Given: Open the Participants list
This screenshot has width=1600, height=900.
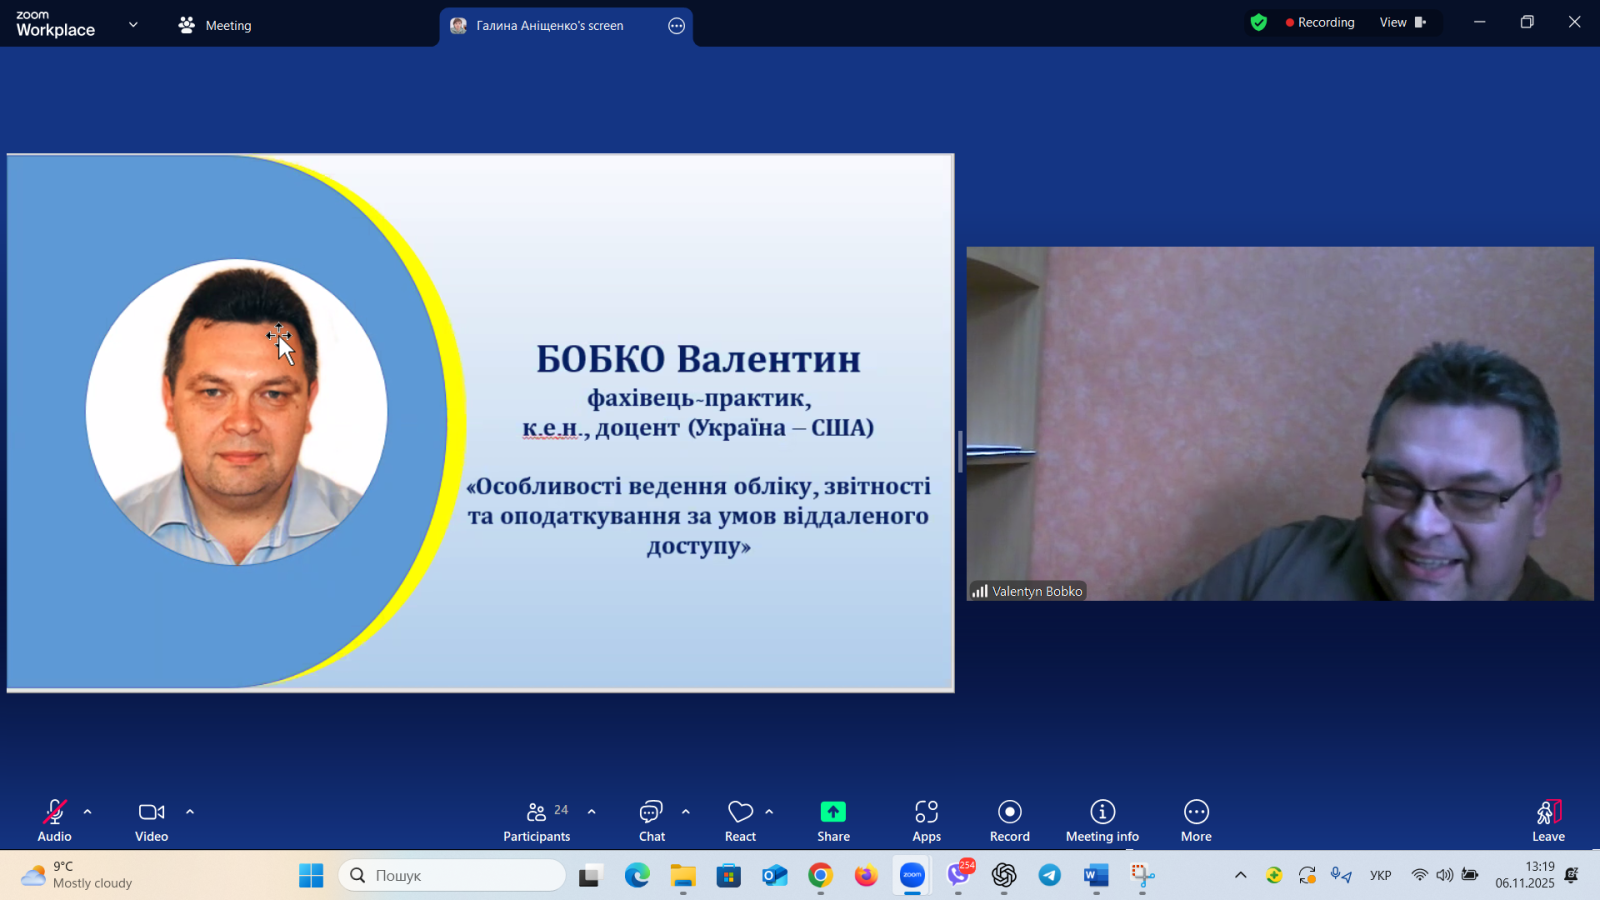Looking at the screenshot, I should pyautogui.click(x=537, y=820).
